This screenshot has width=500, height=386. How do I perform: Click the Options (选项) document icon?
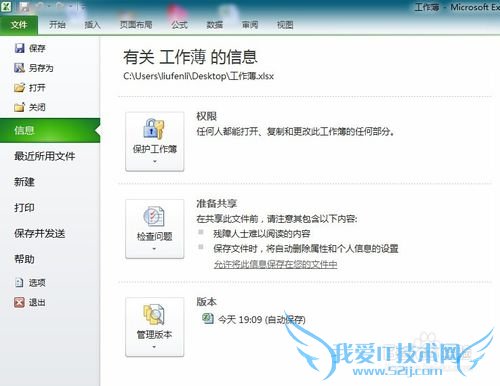19,283
